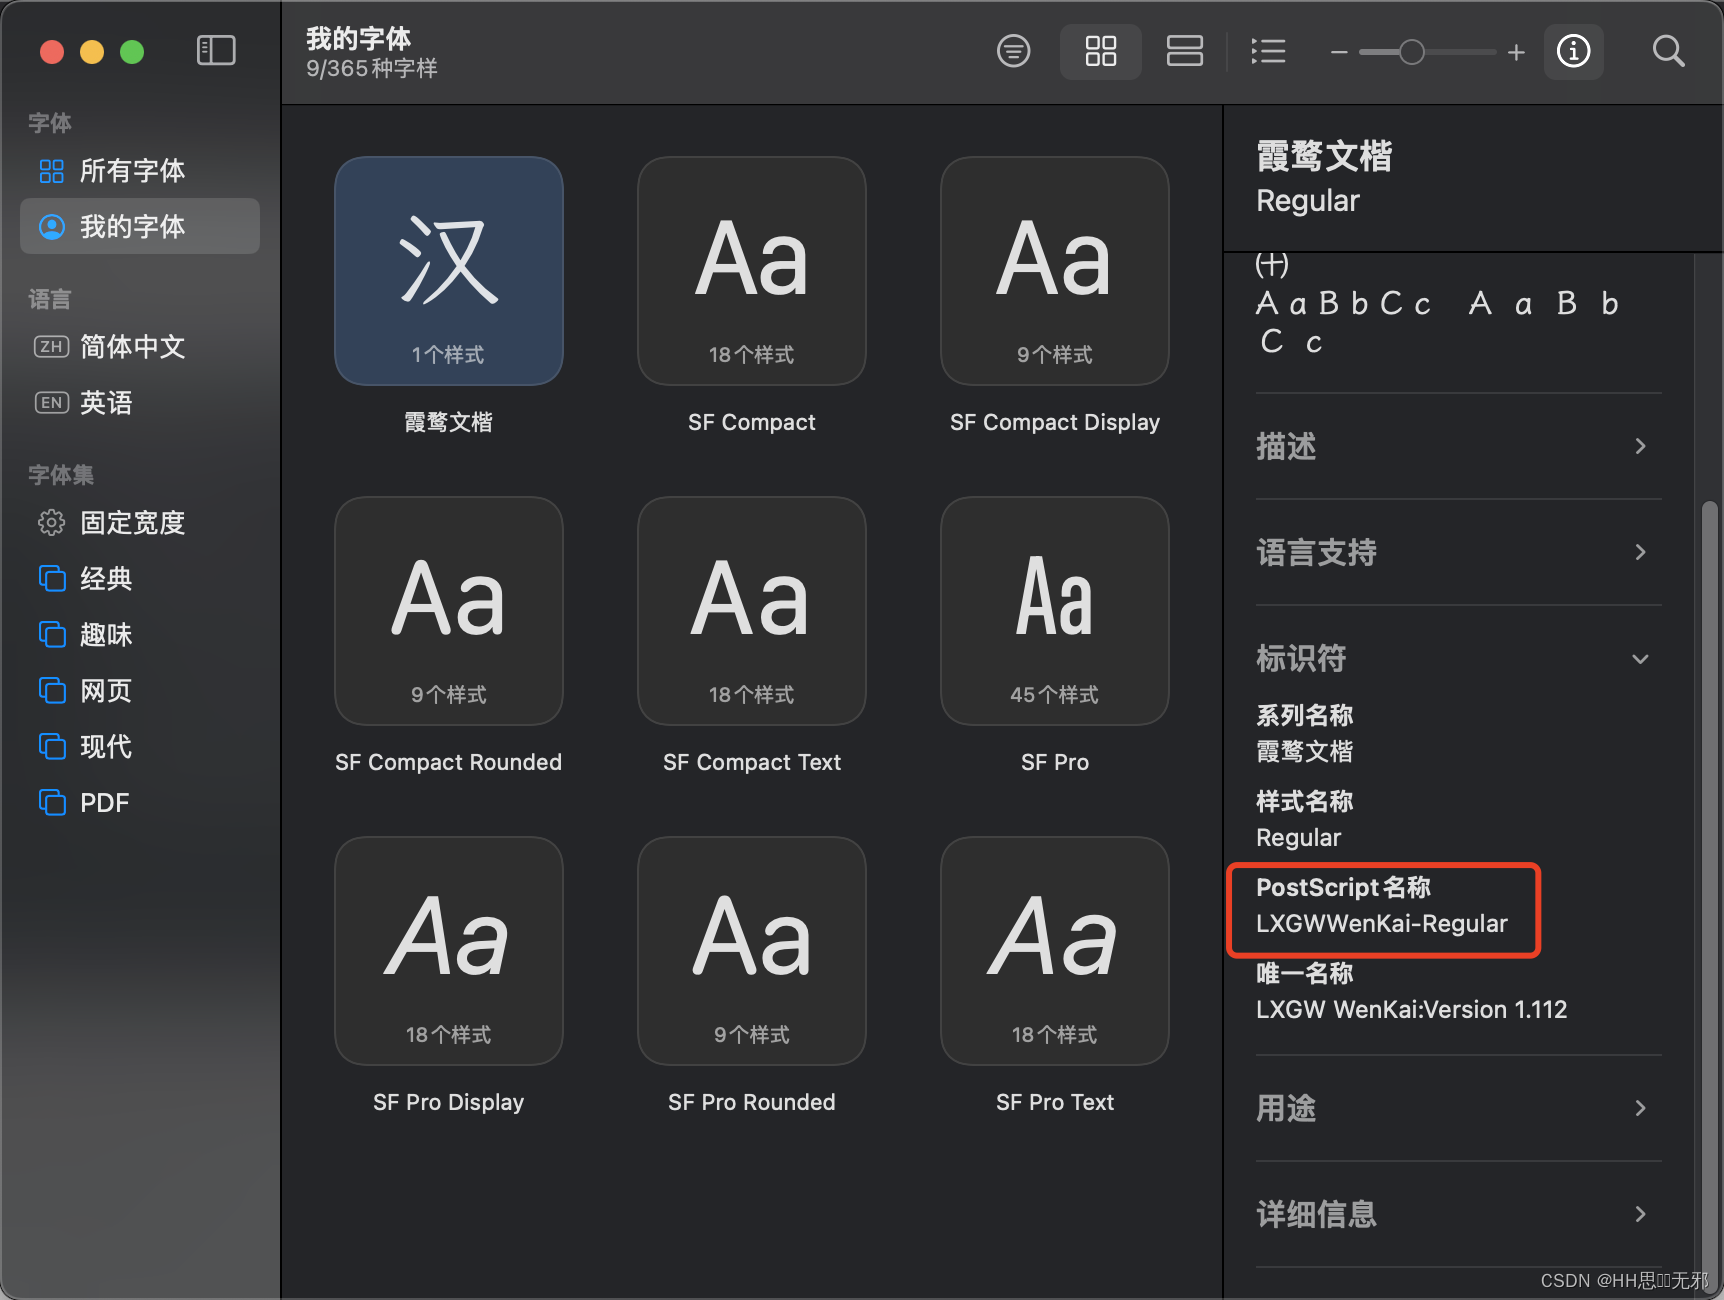Click the SF Pro Rounded label
The image size is (1724, 1300).
[x=752, y=1102]
